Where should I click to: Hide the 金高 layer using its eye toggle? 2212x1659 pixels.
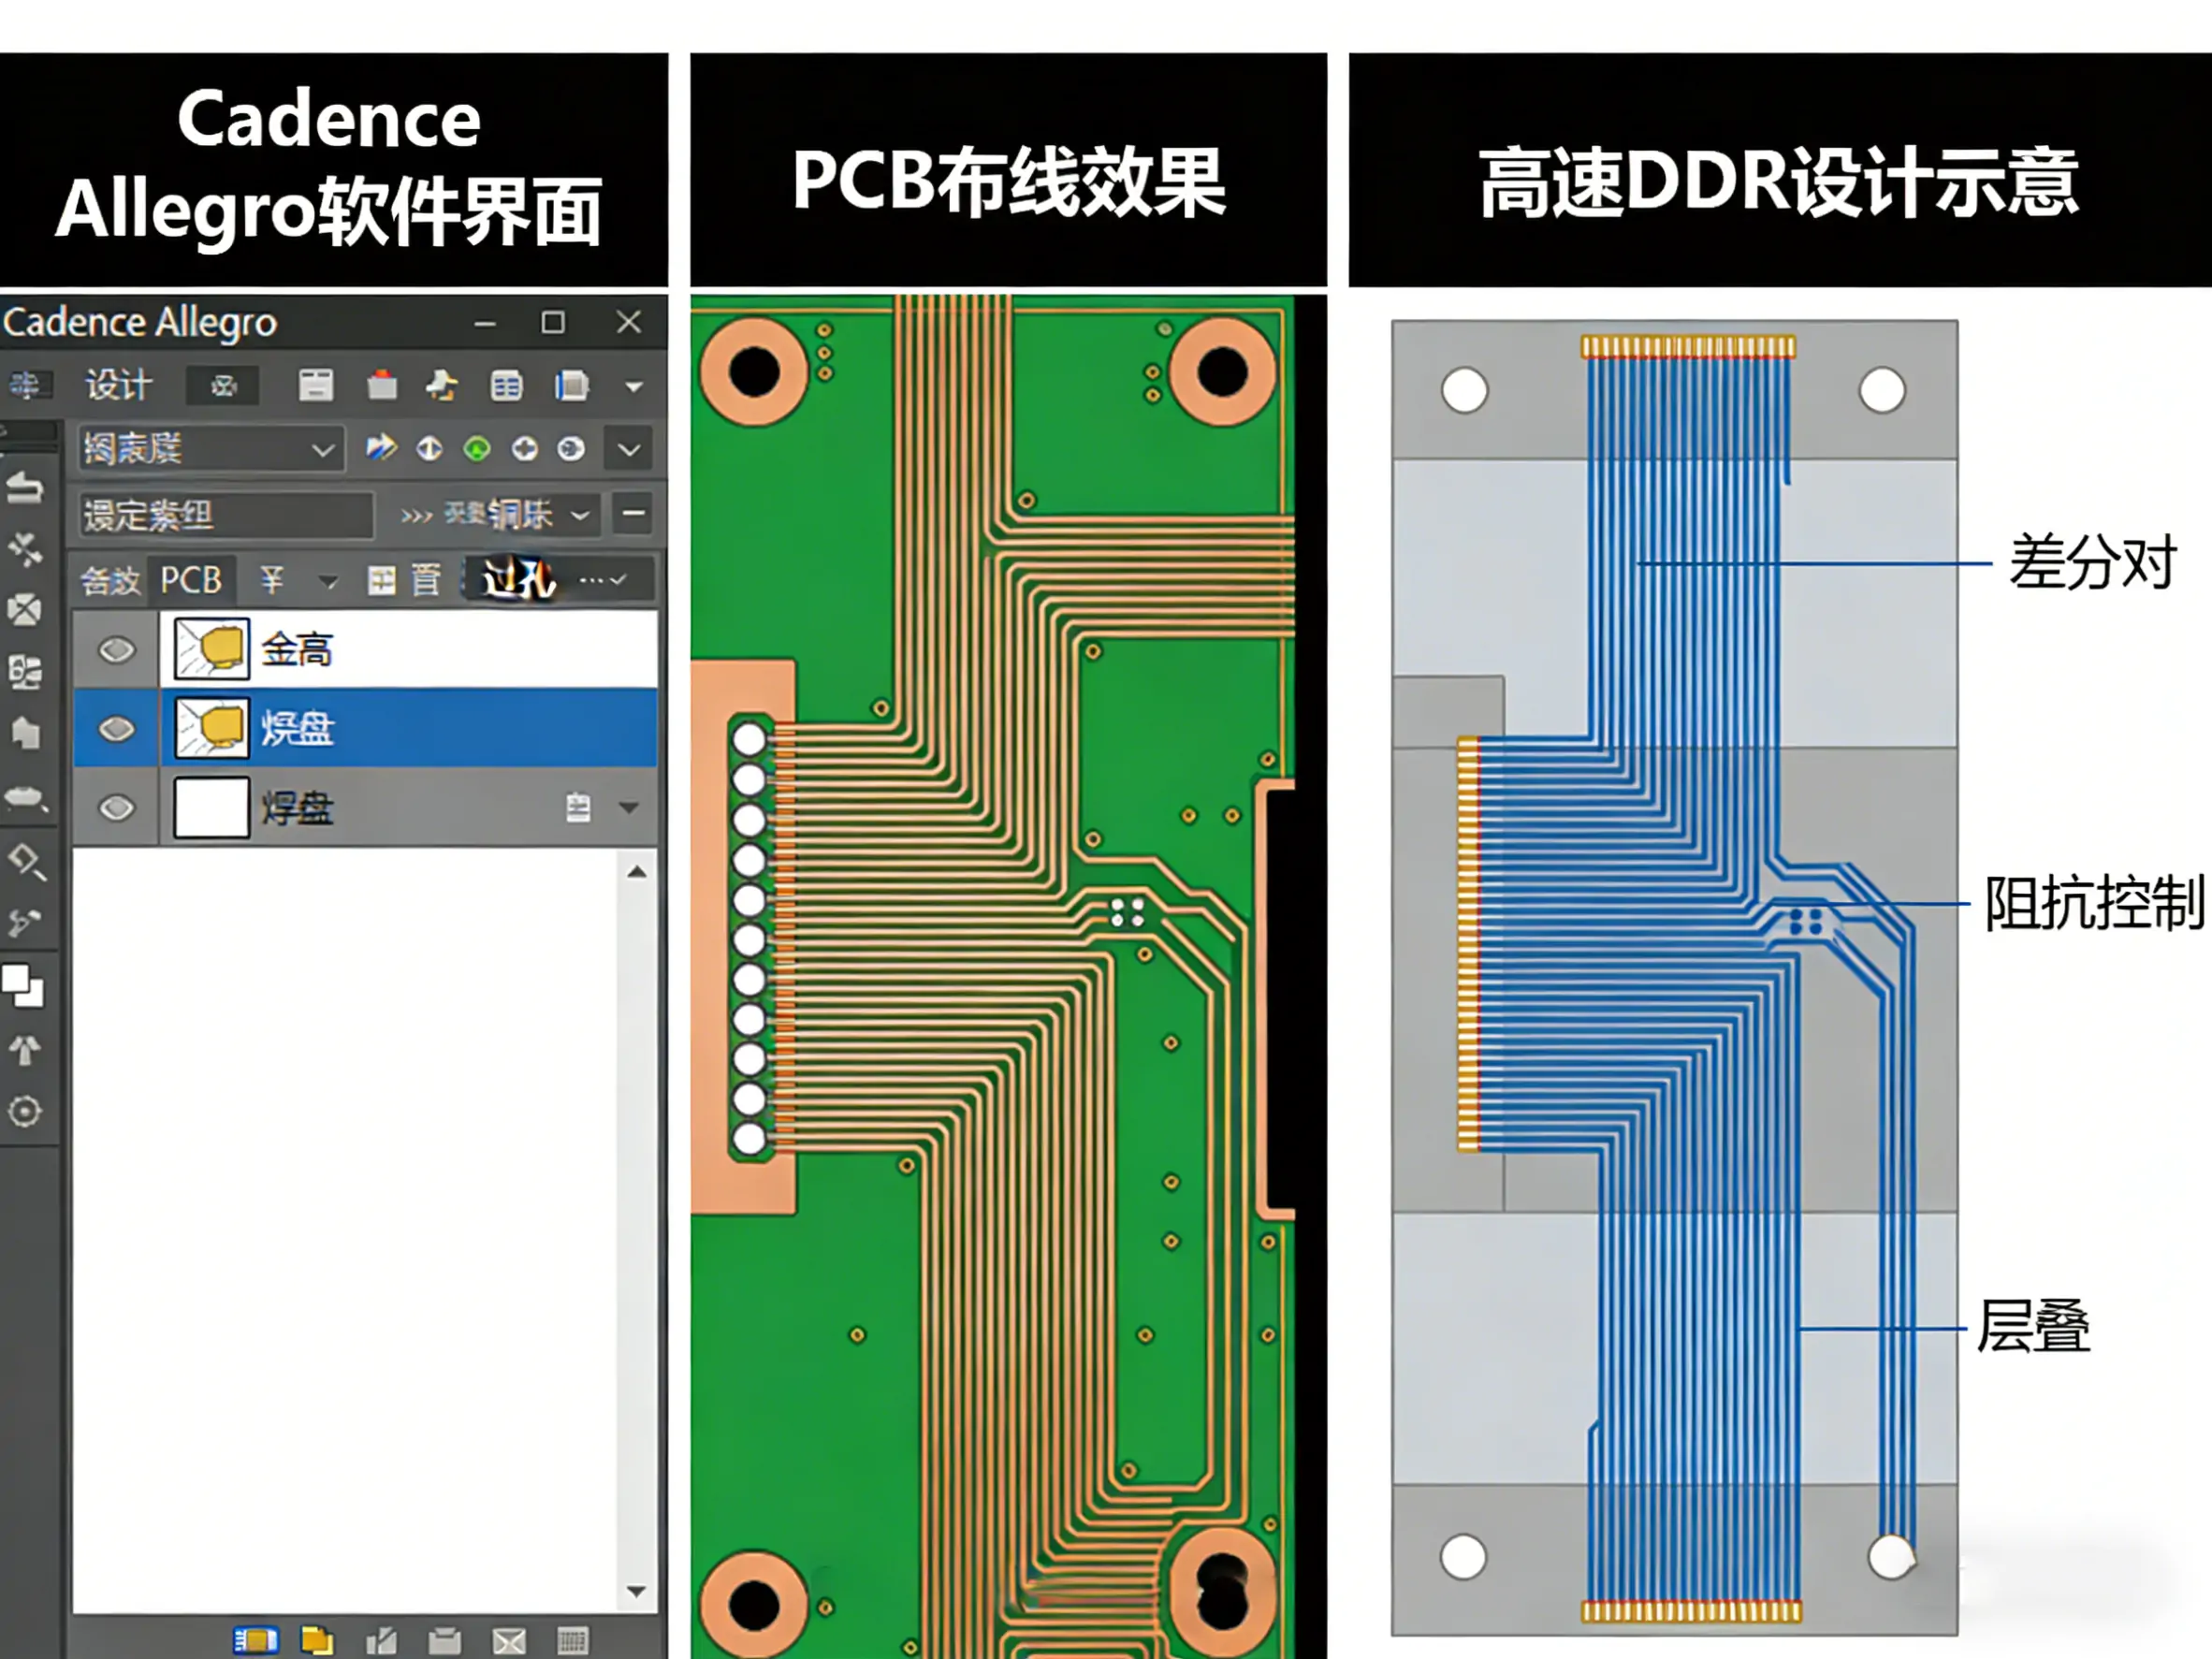[x=116, y=650]
